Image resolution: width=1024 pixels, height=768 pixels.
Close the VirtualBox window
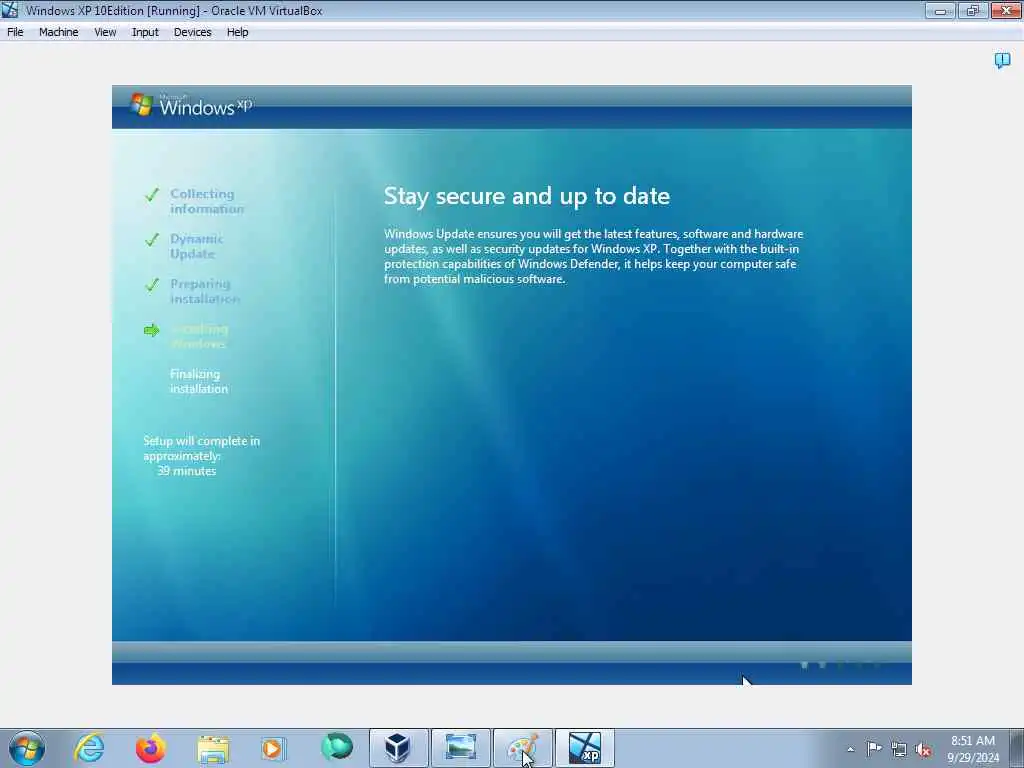click(1006, 10)
